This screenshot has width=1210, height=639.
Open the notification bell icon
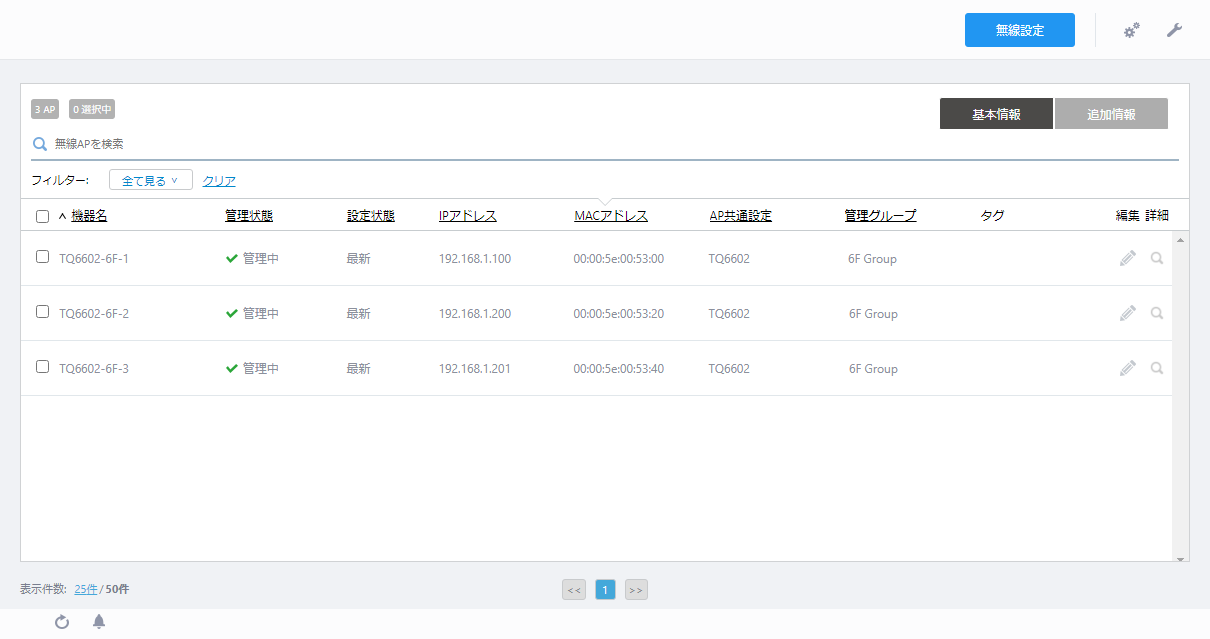(99, 622)
